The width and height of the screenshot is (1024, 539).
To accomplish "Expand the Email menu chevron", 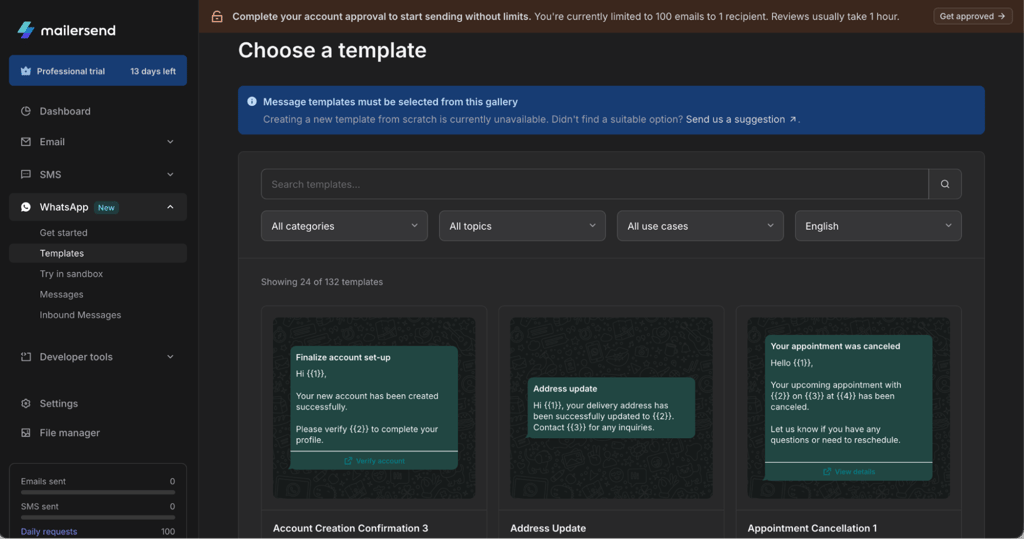I will (x=170, y=142).
